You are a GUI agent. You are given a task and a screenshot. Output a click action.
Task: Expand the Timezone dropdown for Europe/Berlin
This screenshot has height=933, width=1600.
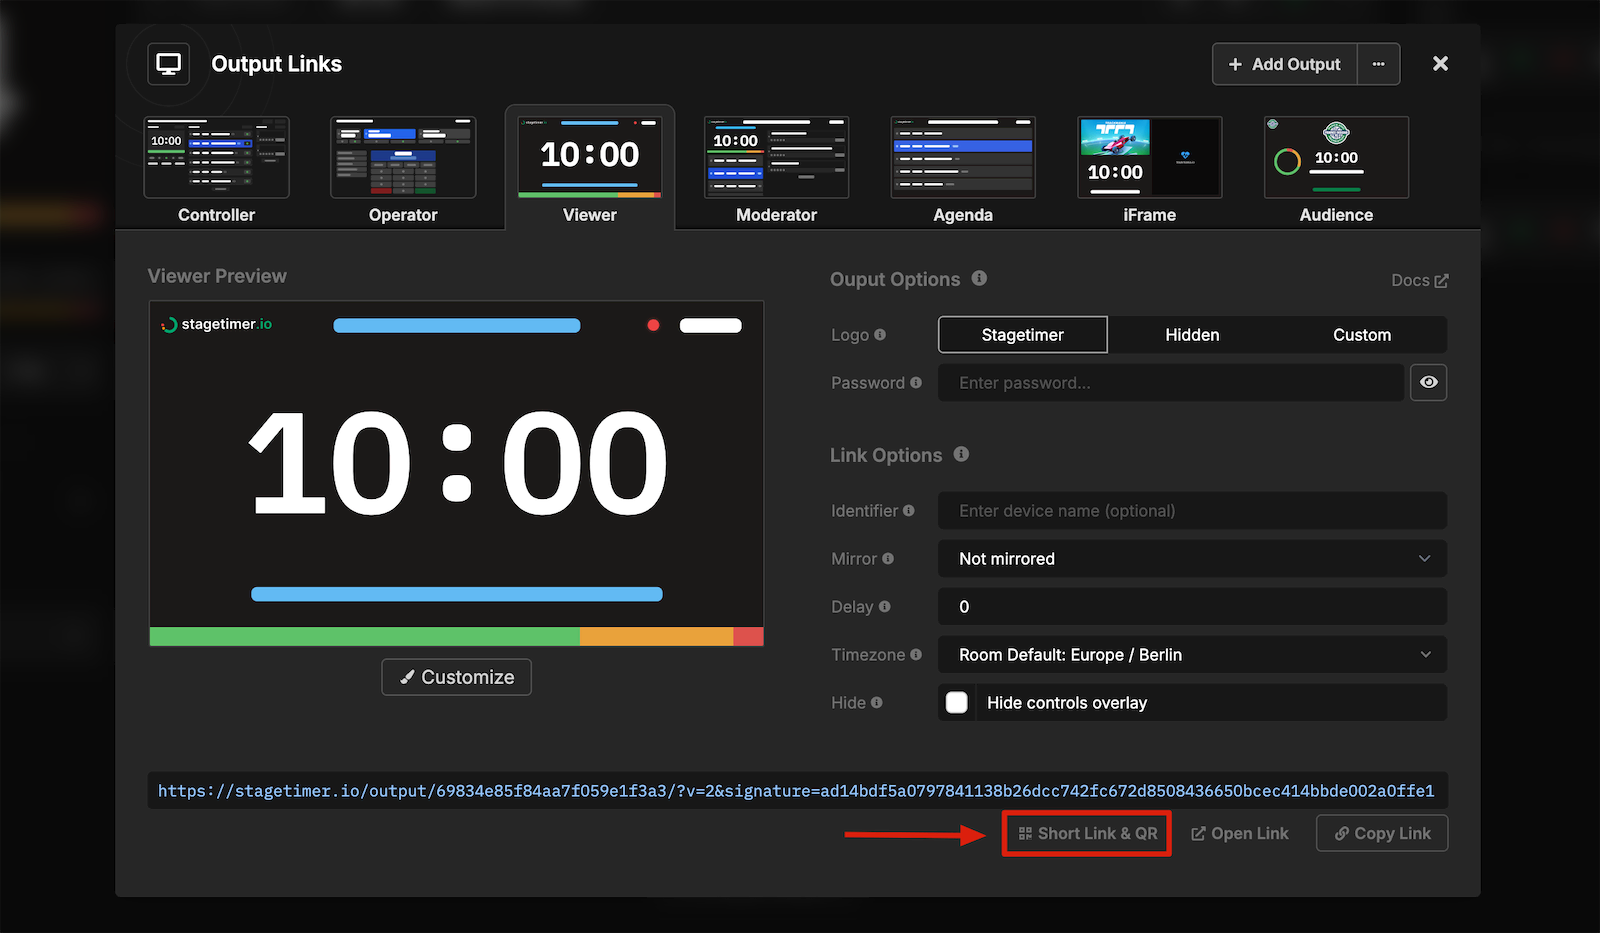1191,654
